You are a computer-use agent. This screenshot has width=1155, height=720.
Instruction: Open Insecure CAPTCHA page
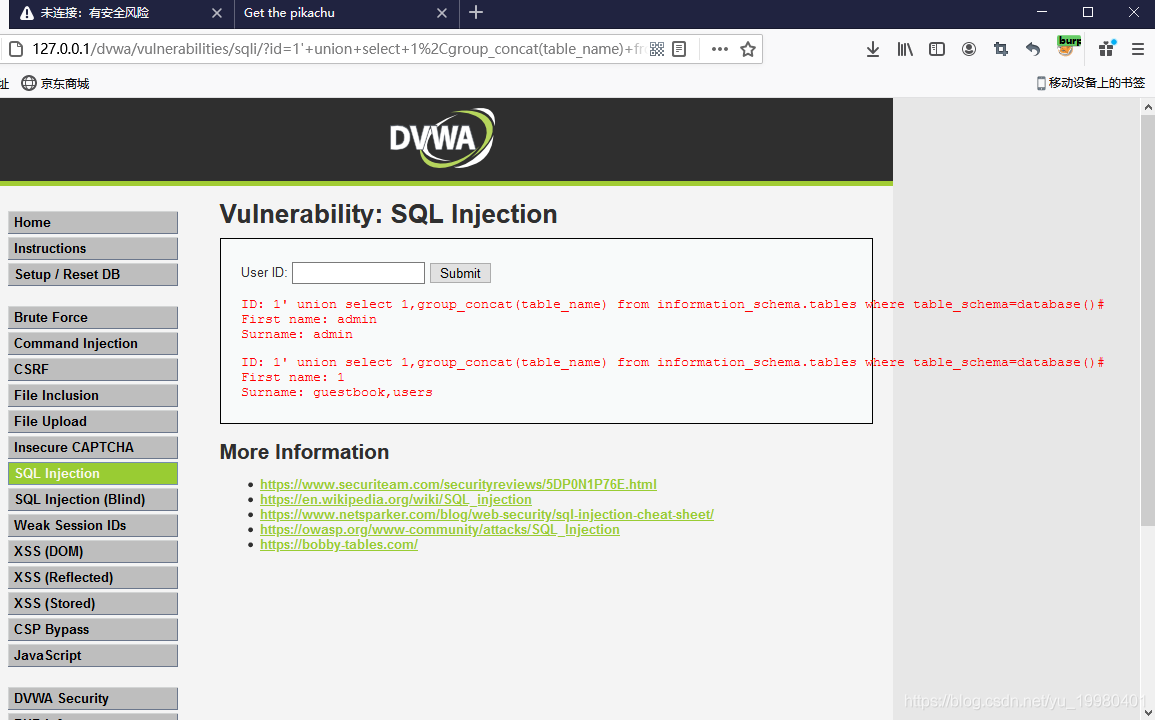coord(93,447)
